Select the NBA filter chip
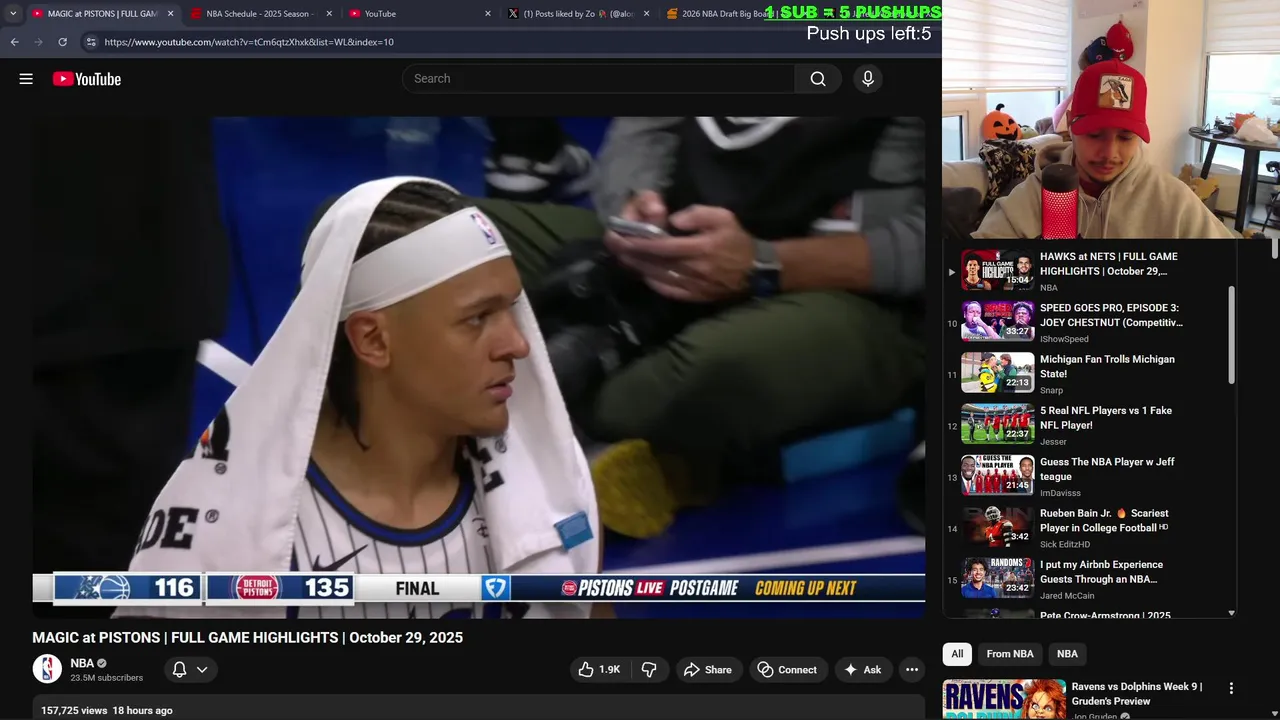Screen dimensions: 1280x720 (x=1067, y=654)
